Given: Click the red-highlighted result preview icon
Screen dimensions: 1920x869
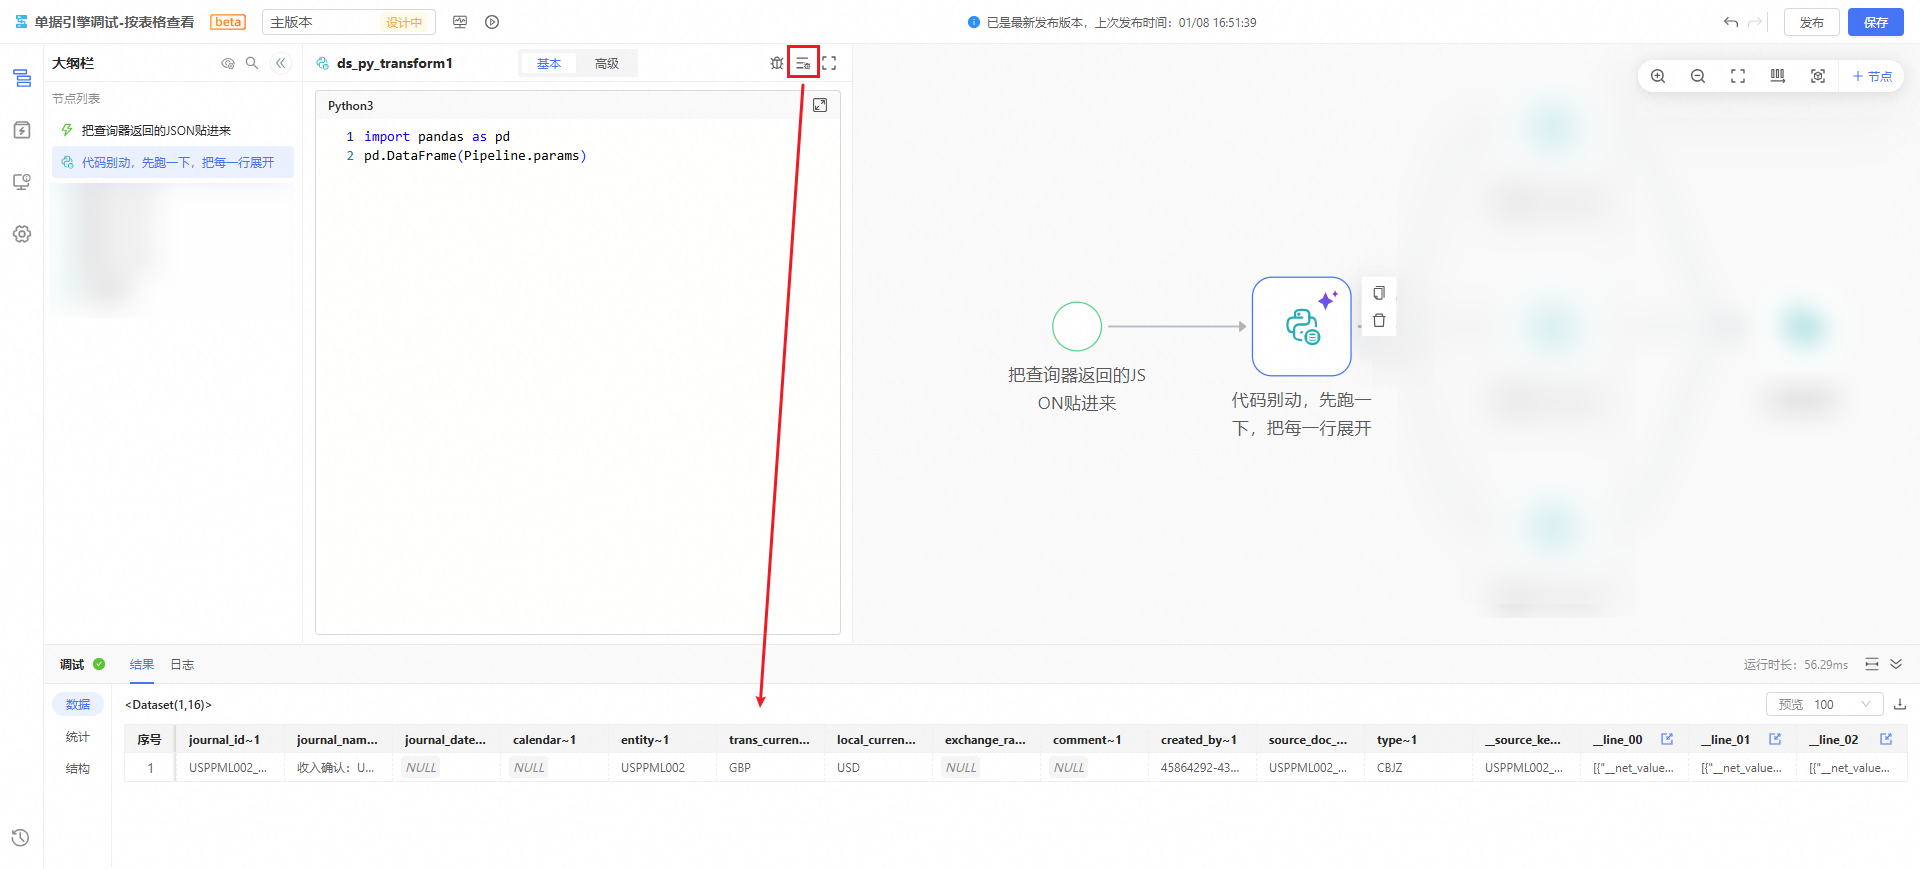Looking at the screenshot, I should point(803,63).
